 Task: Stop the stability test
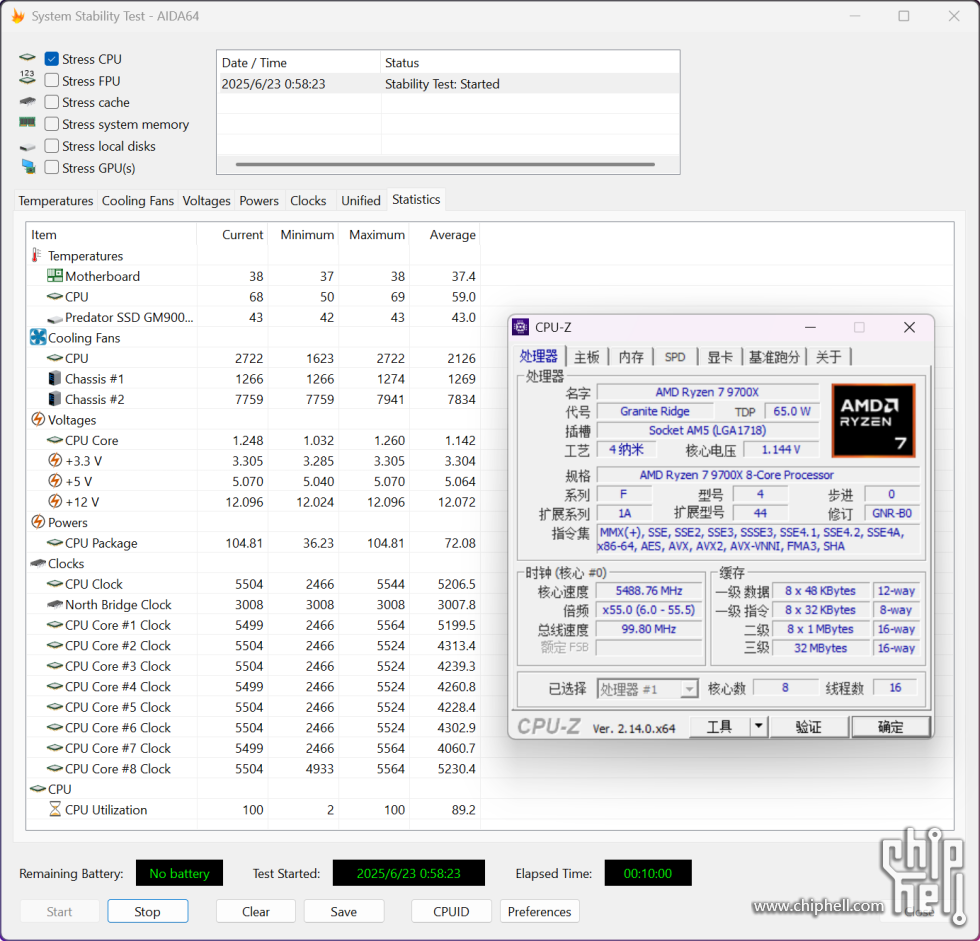pos(148,911)
